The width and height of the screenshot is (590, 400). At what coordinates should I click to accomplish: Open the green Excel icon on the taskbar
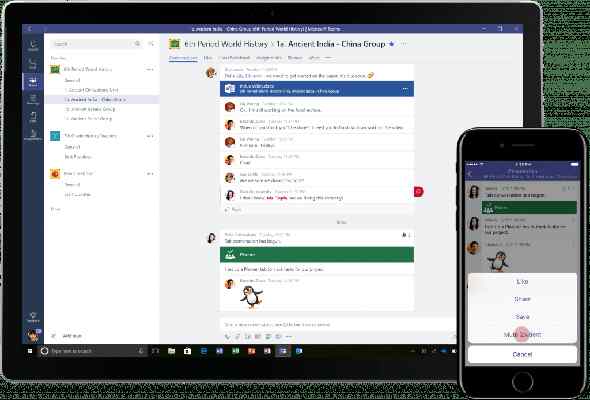coord(236,351)
